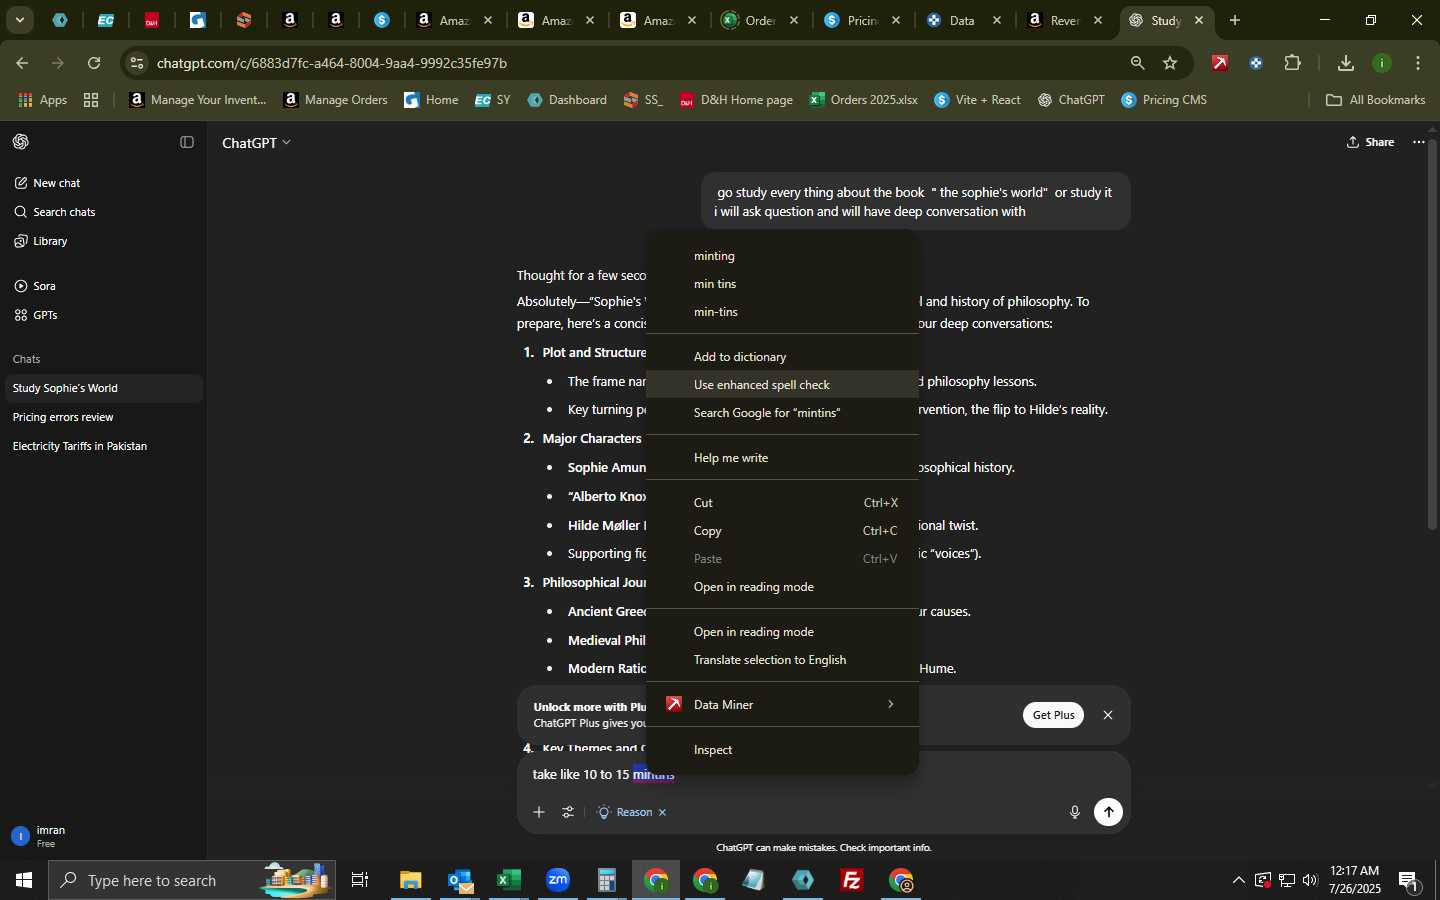Select Cut in the context menu
This screenshot has width=1440, height=900.
pyautogui.click(x=782, y=503)
